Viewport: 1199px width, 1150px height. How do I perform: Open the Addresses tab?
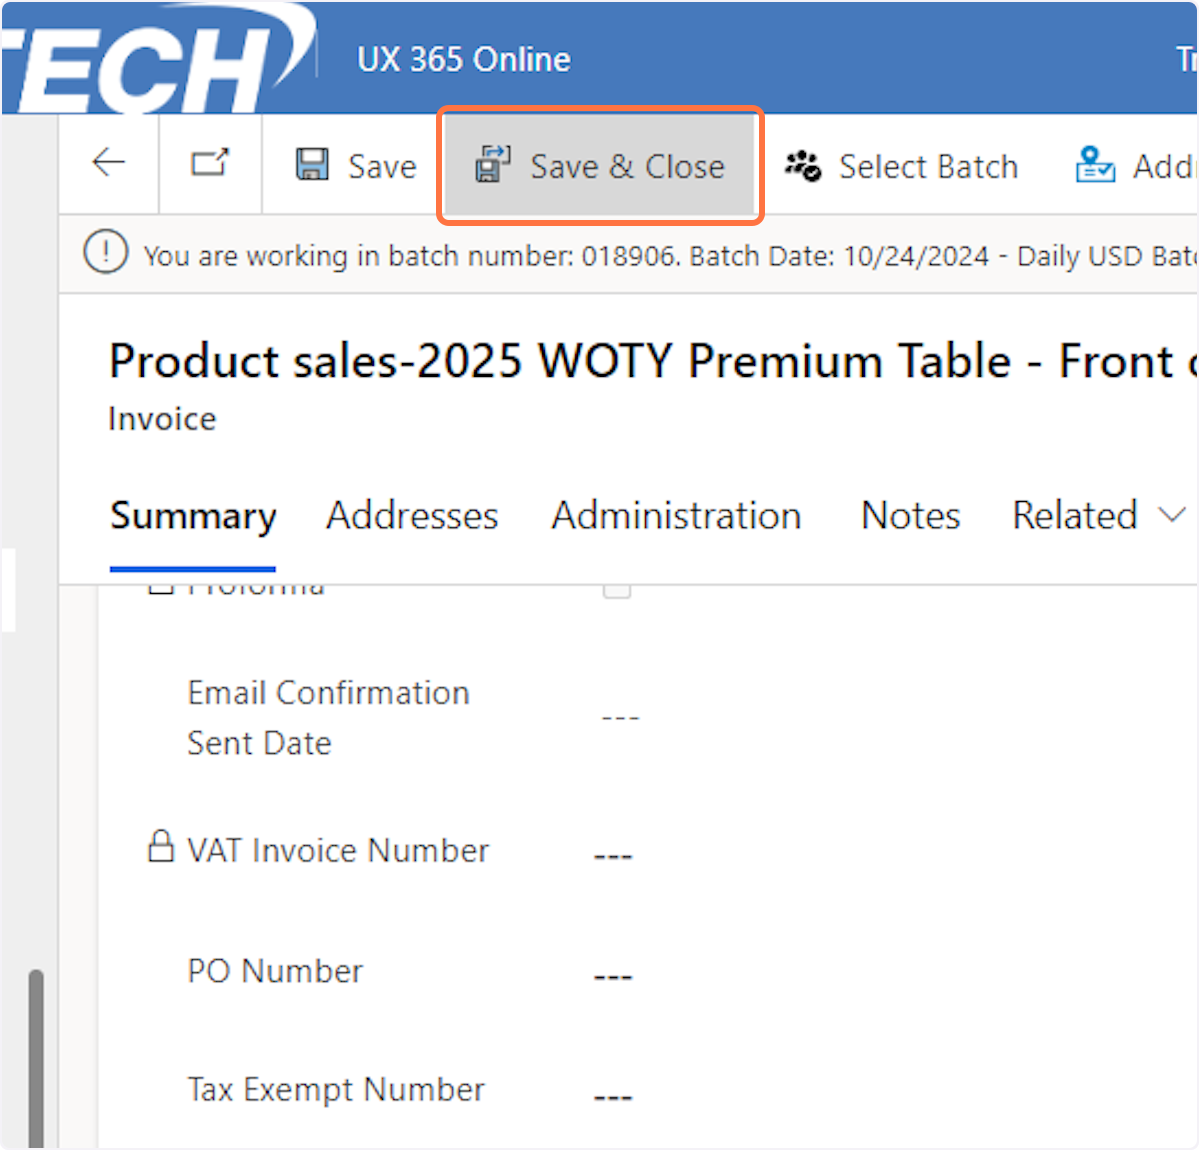[x=412, y=516]
